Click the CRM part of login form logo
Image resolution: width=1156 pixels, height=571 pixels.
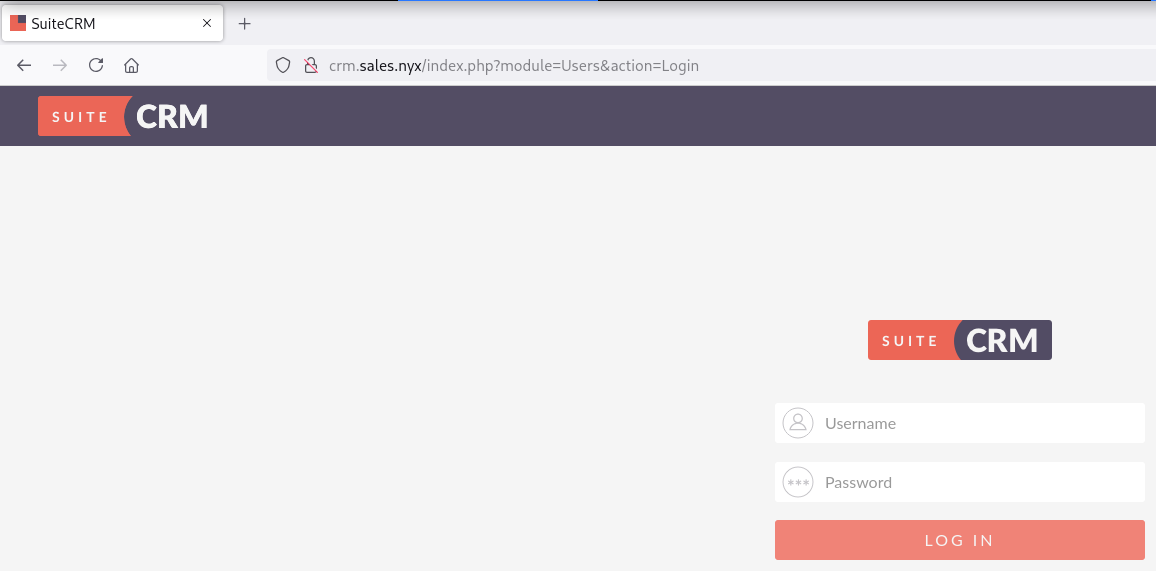(1003, 341)
